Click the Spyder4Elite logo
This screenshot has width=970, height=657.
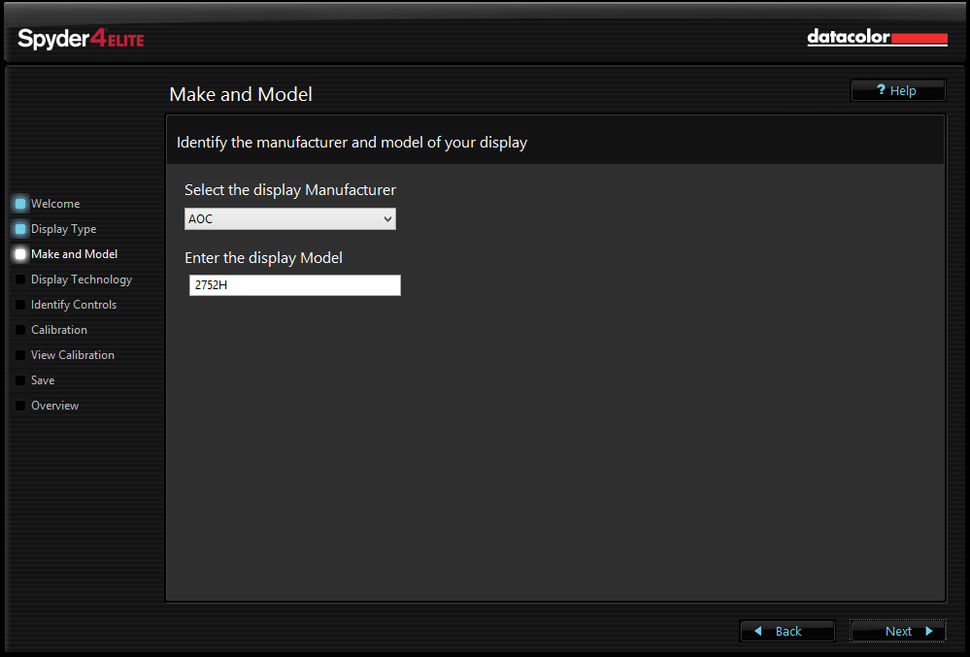click(80, 38)
